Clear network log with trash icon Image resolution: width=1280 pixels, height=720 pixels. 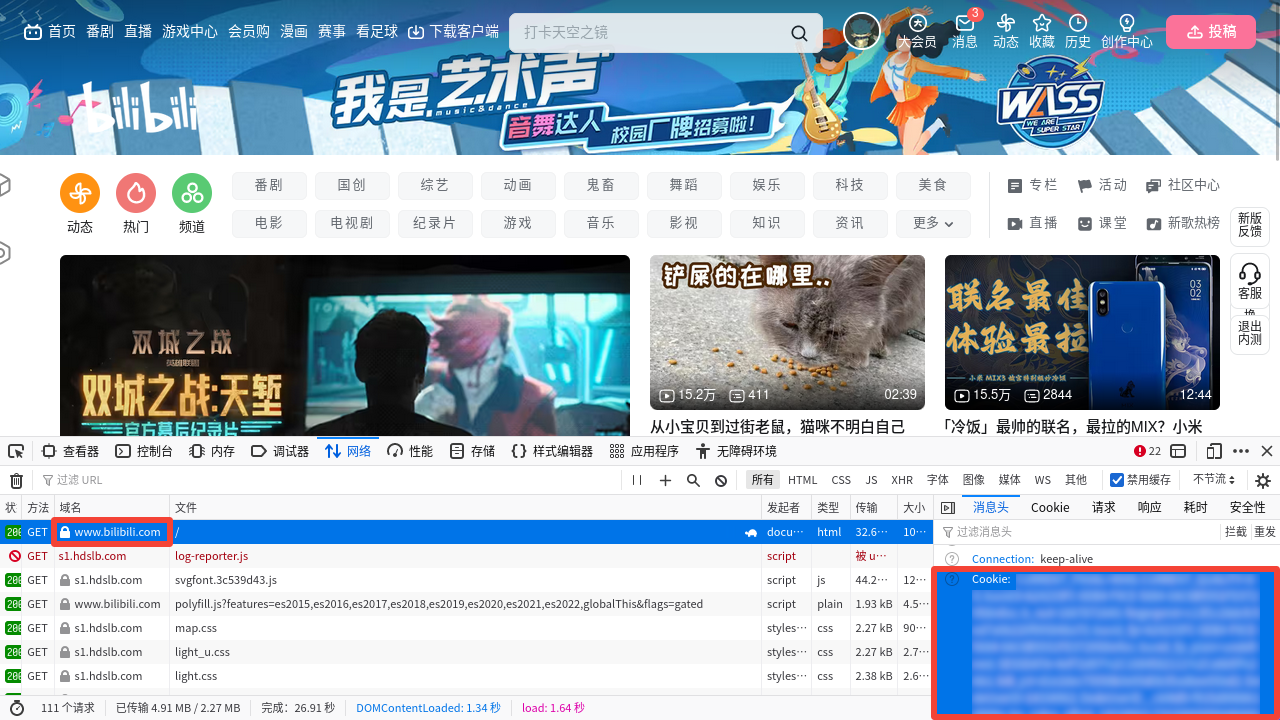16,481
